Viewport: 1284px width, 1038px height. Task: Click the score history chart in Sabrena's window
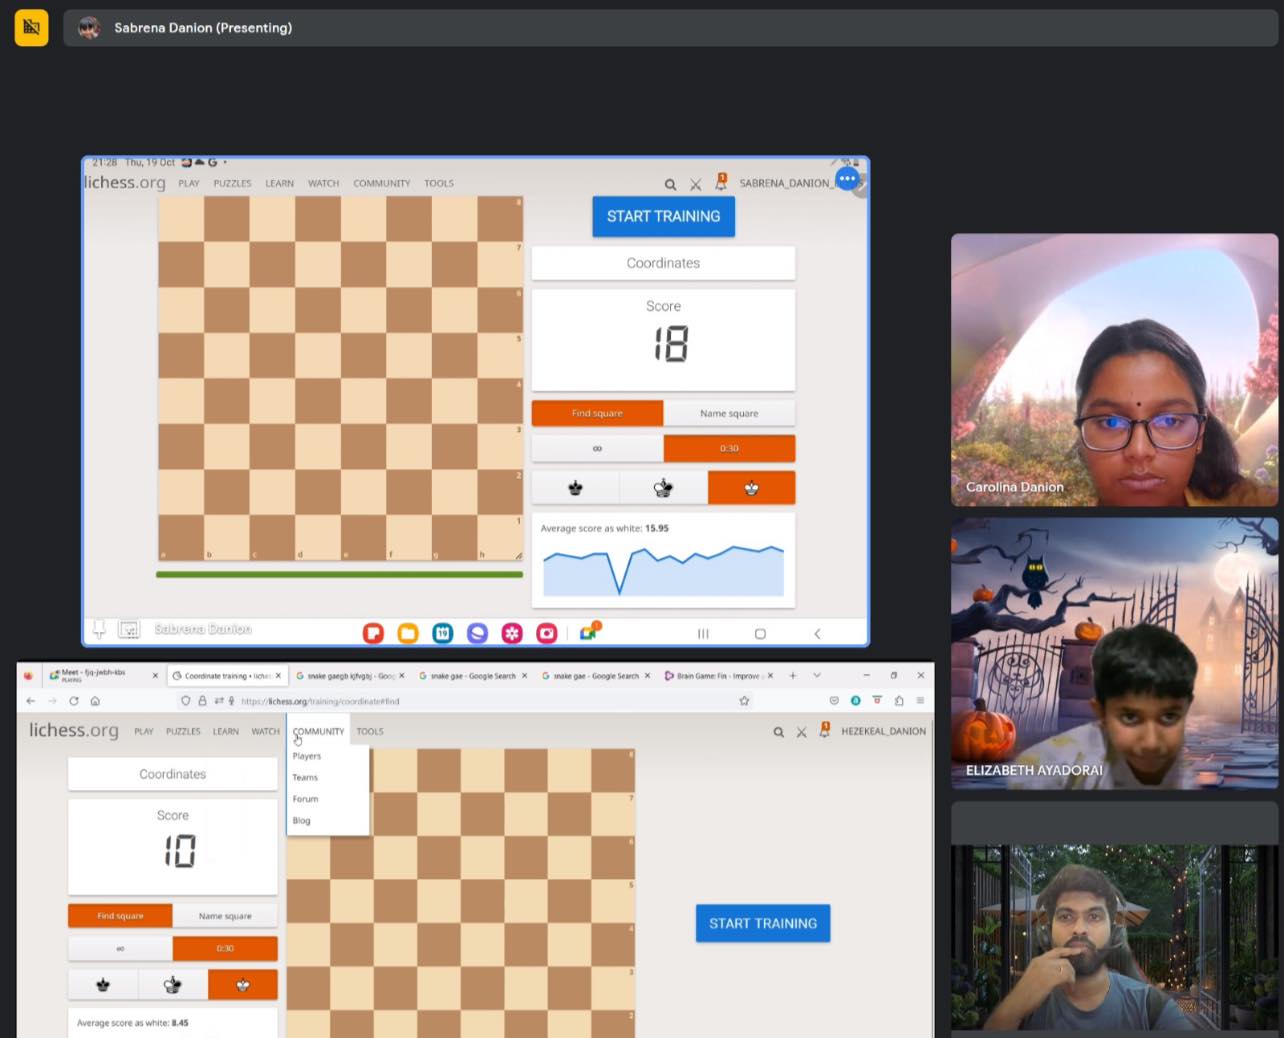tap(663, 570)
